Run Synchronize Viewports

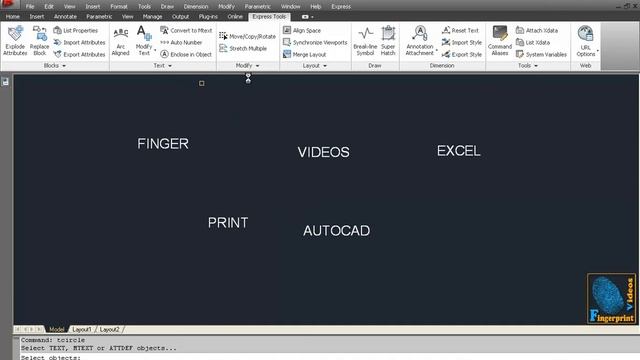point(315,42)
